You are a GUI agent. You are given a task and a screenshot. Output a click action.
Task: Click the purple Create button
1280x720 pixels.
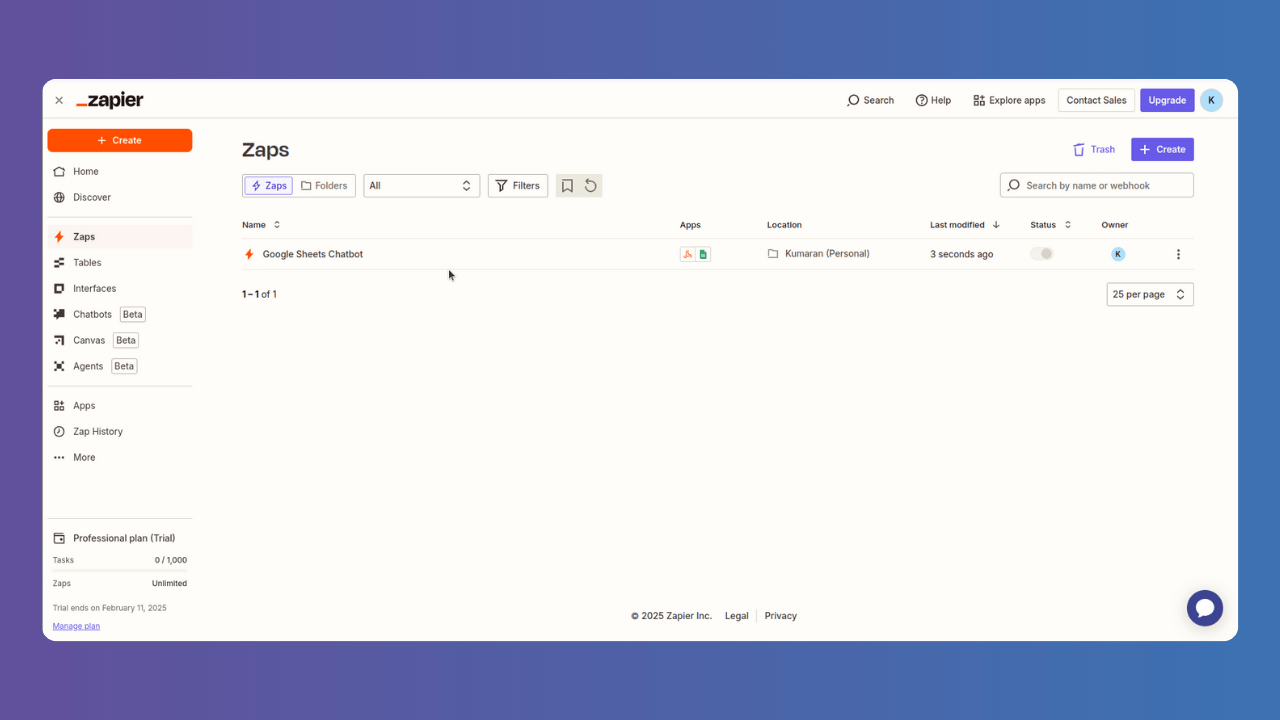1162,149
